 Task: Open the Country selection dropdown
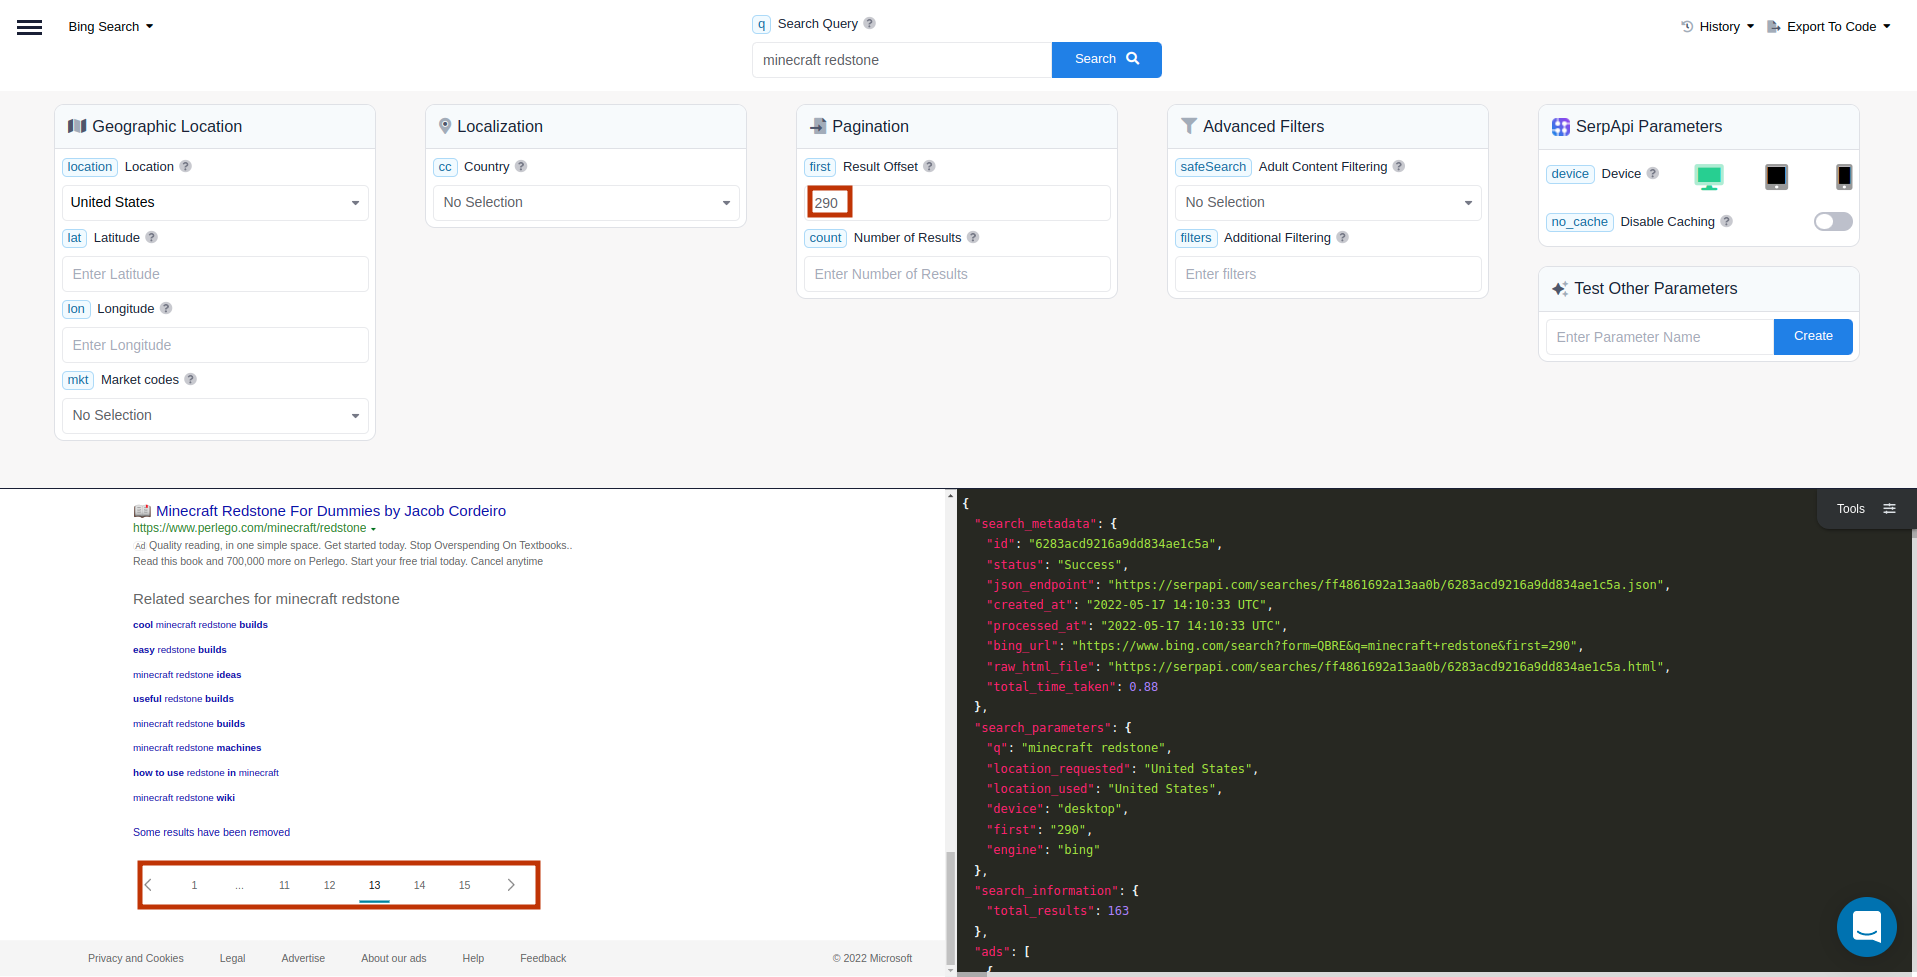[585, 202]
